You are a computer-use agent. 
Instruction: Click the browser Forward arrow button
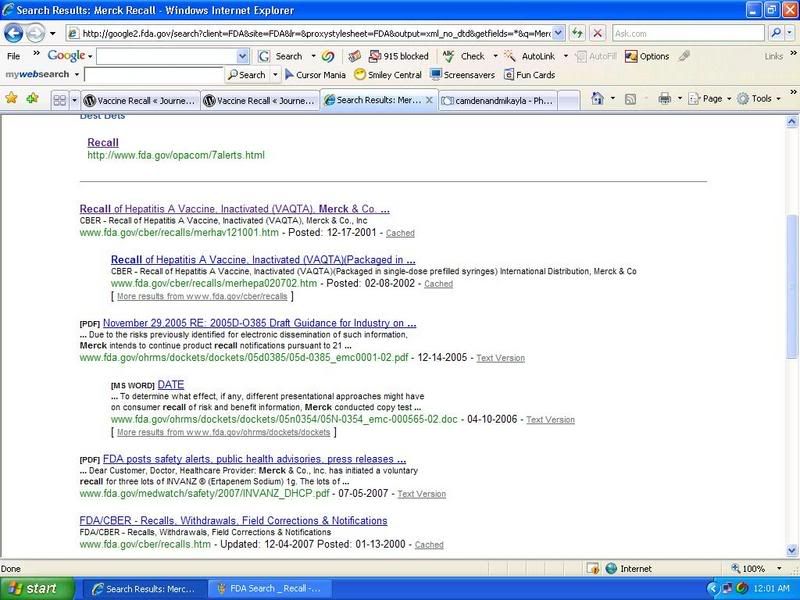point(35,34)
